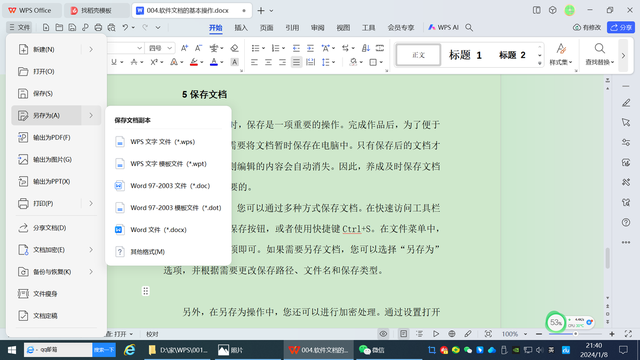Click the undo arrow icon
Image resolution: width=640 pixels, height=360 pixels.
click(x=125, y=27)
